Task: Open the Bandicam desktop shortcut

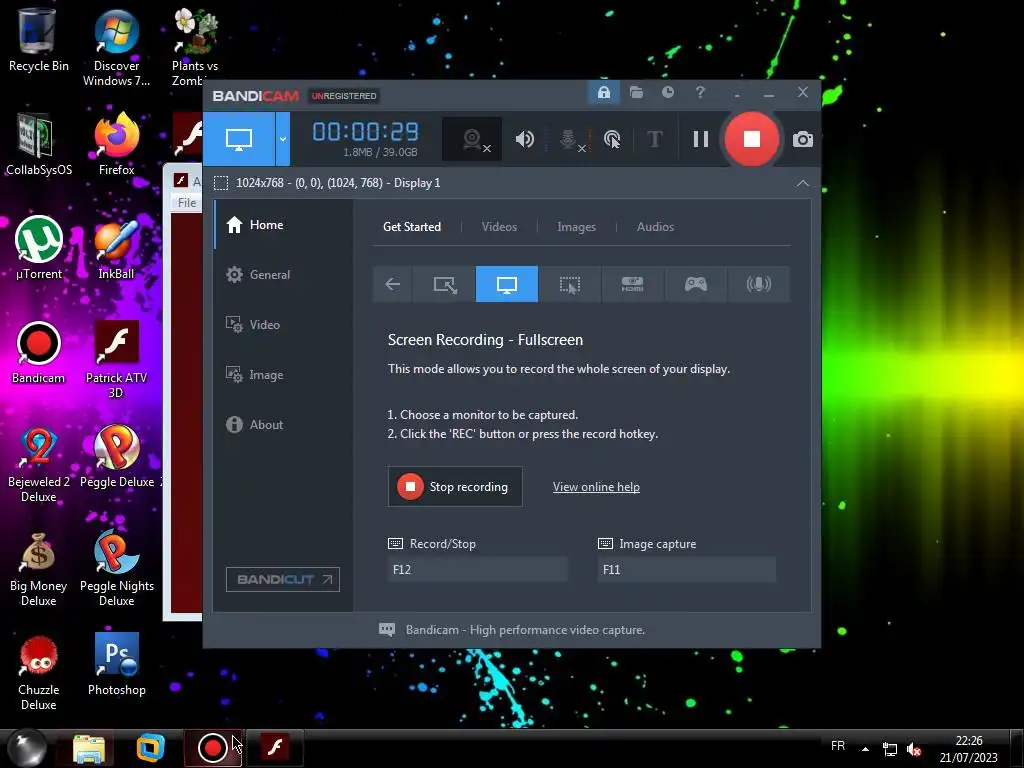Action: 39,353
